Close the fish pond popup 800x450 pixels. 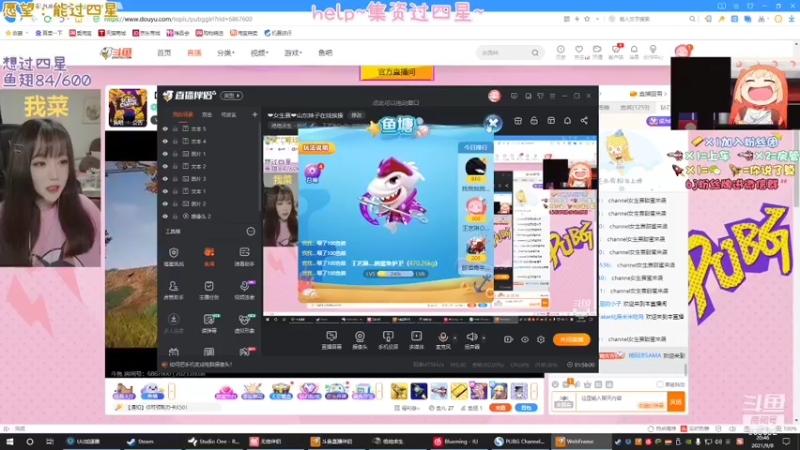point(493,123)
